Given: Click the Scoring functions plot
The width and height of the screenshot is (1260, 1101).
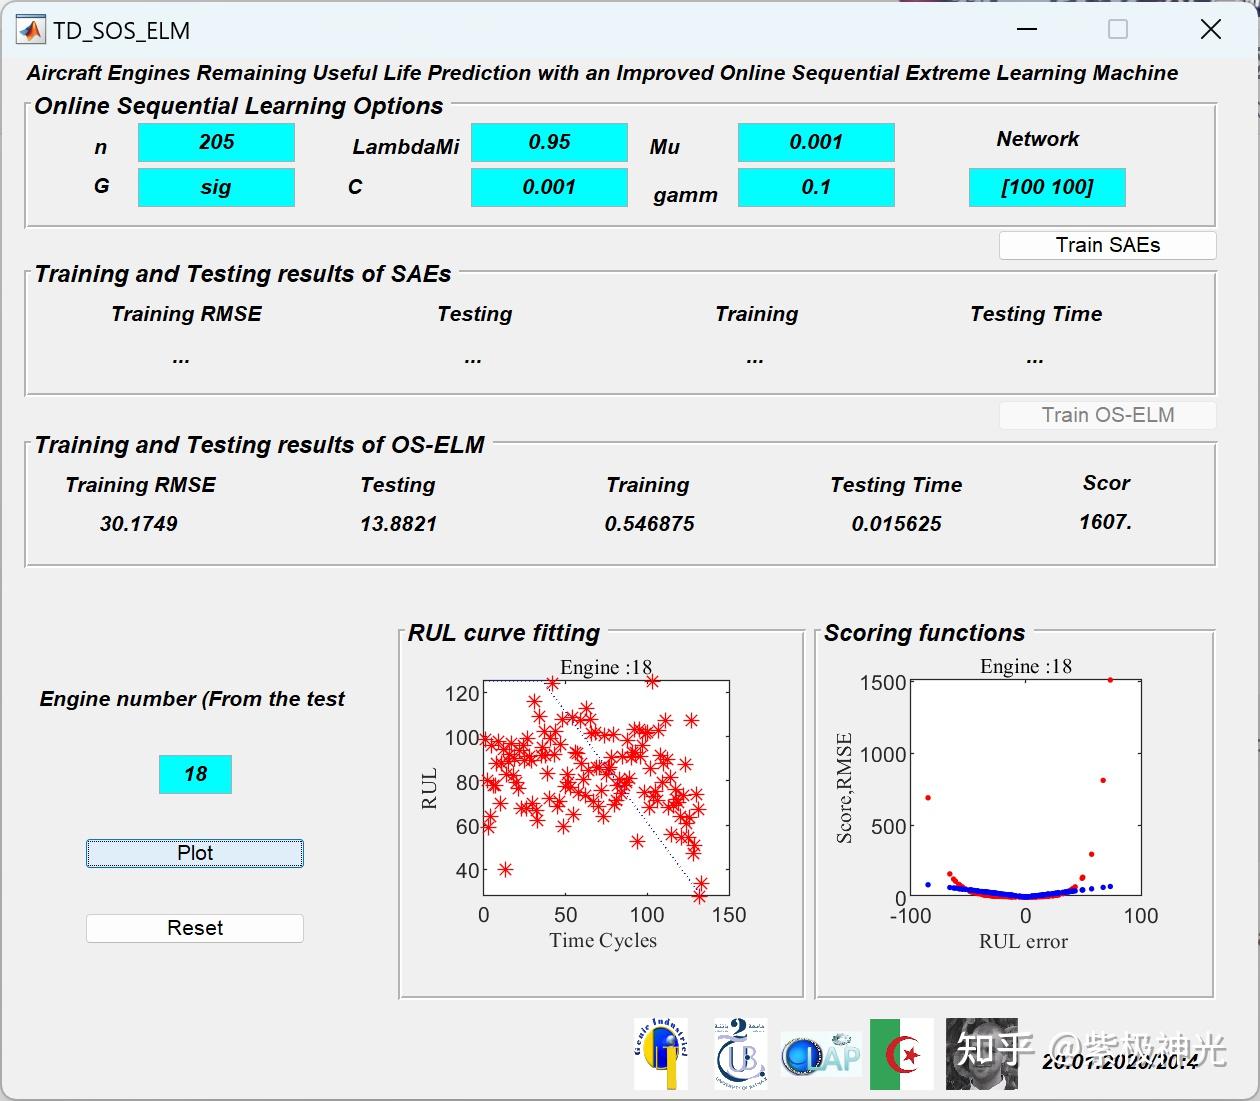Looking at the screenshot, I should 1025,788.
